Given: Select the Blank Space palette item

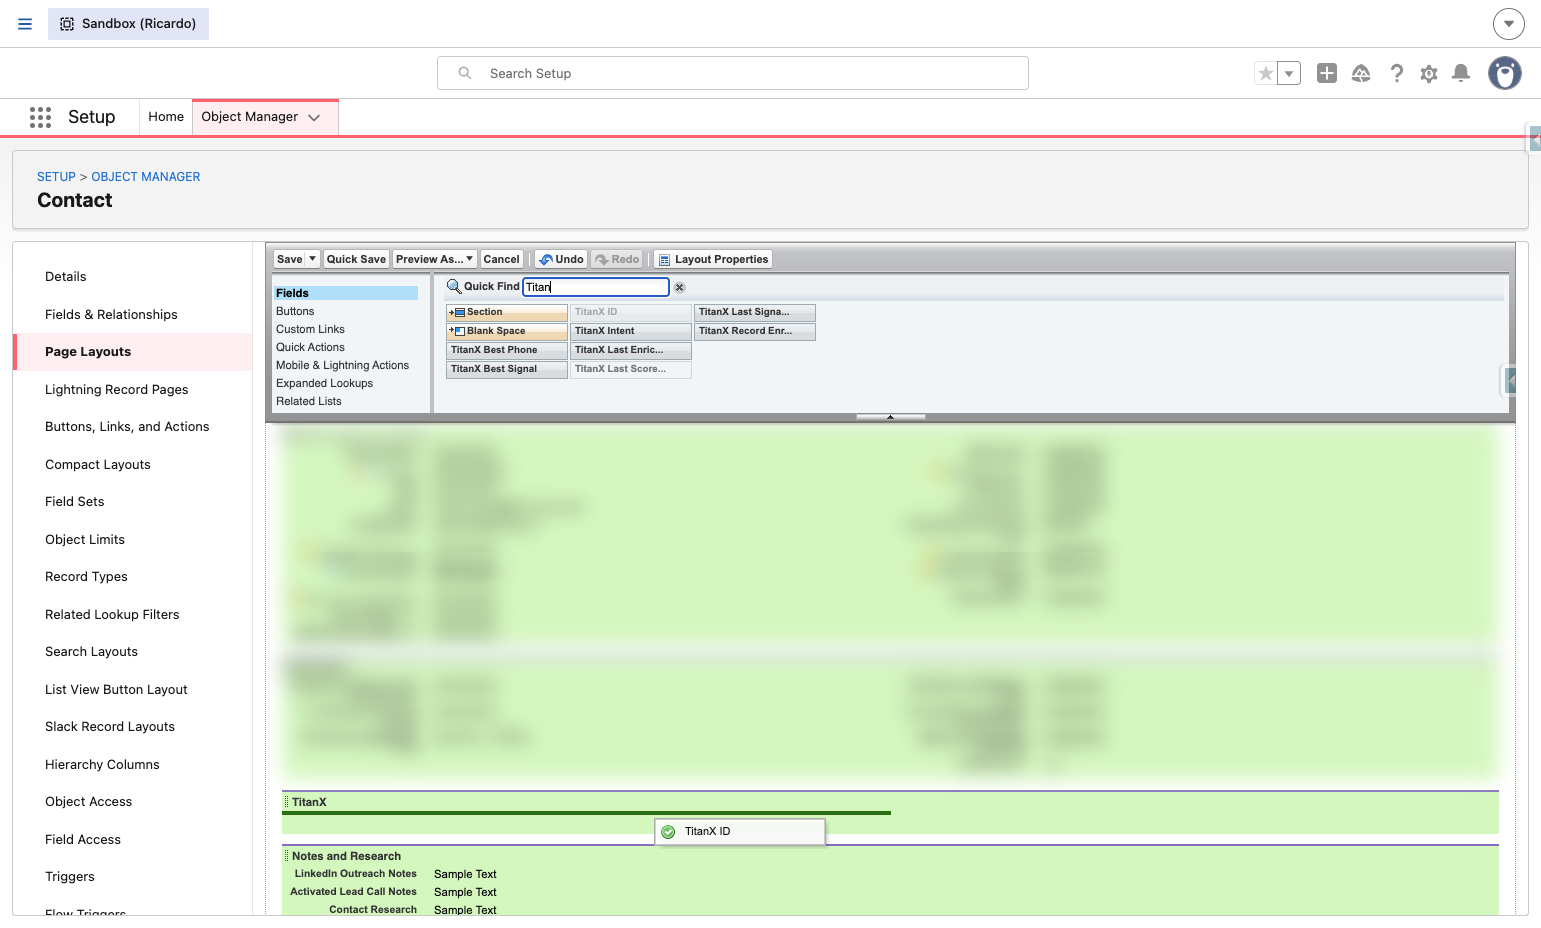Looking at the screenshot, I should (507, 331).
